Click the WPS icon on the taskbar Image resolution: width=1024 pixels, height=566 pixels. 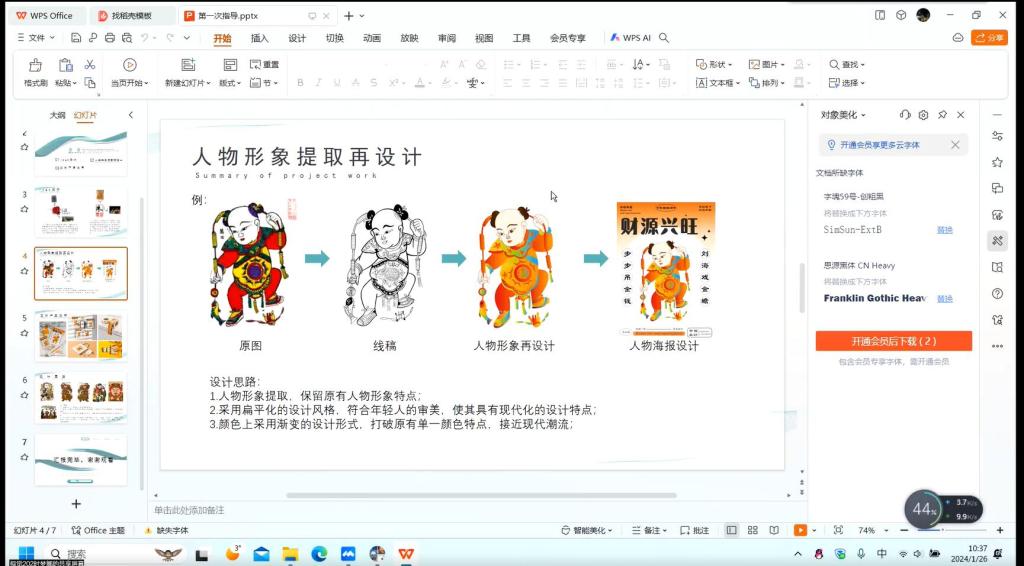pos(406,554)
